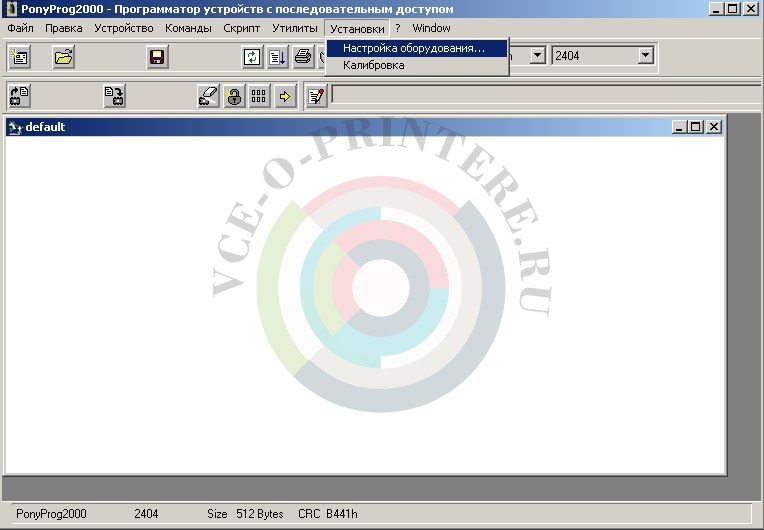Expand the 2404 device type dropdown
The width and height of the screenshot is (764, 530).
[x=645, y=57]
